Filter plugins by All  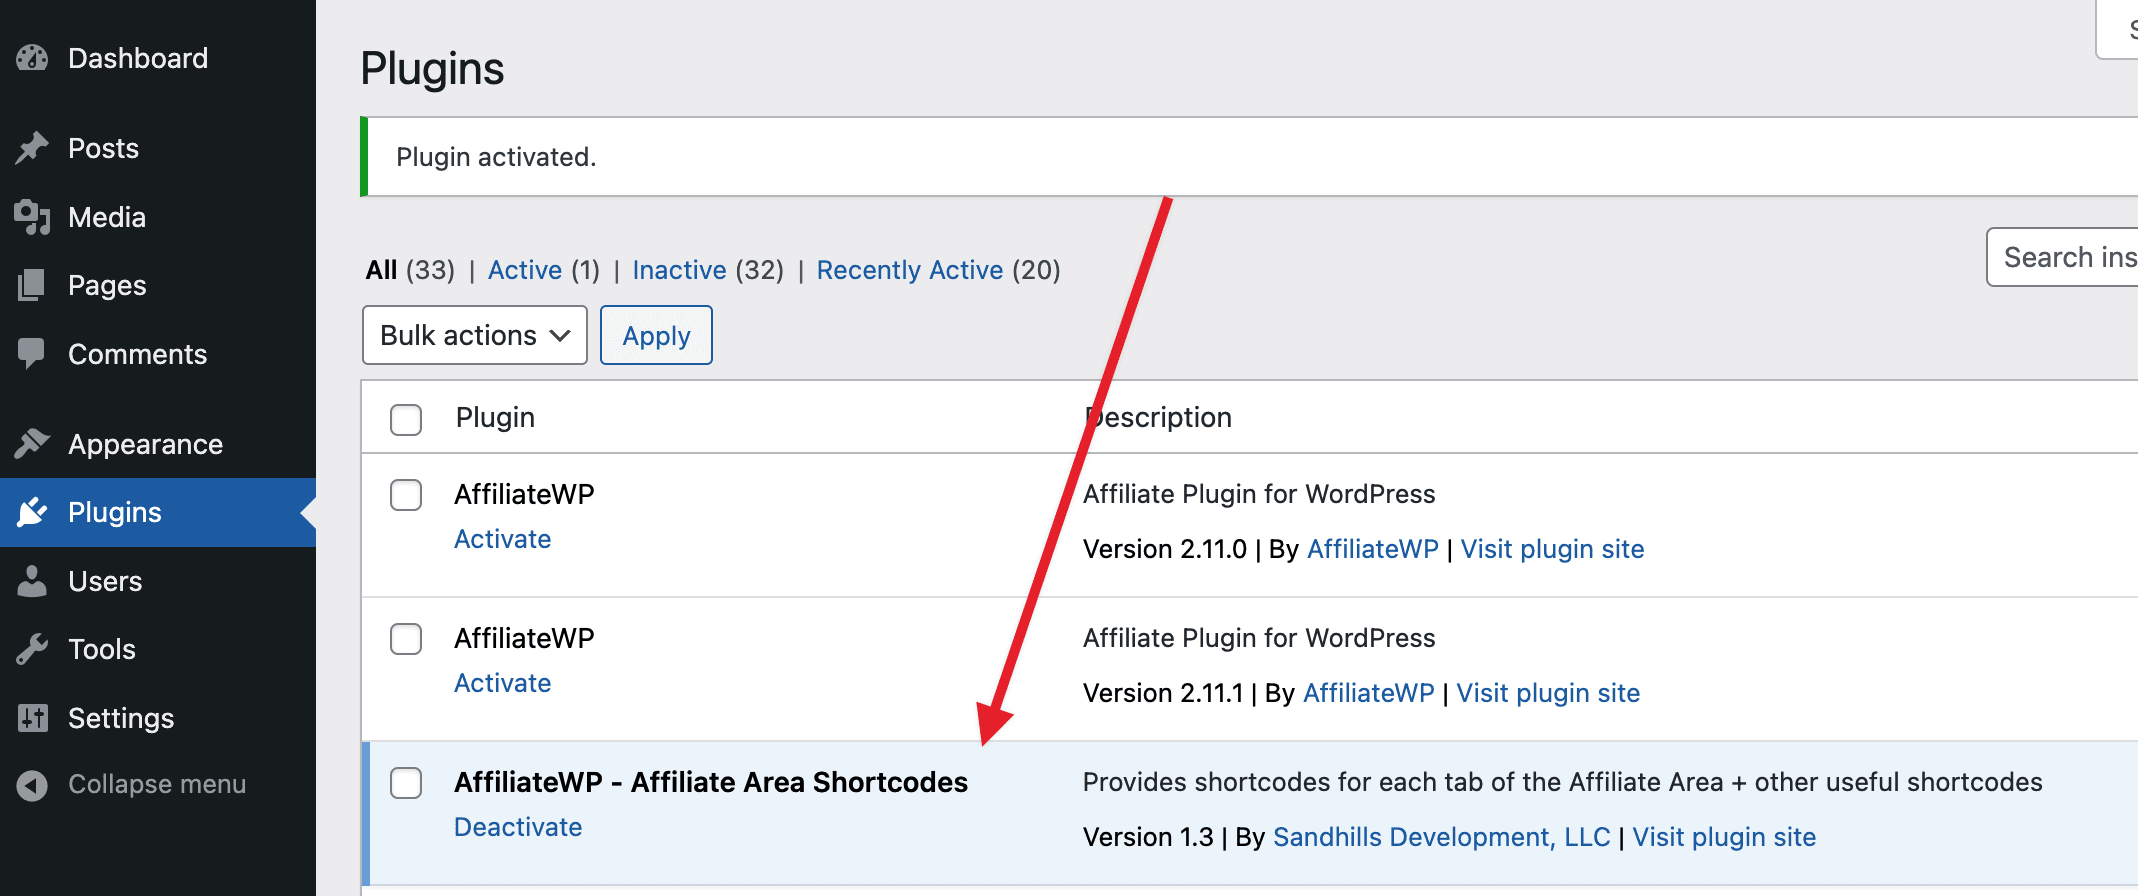[381, 270]
